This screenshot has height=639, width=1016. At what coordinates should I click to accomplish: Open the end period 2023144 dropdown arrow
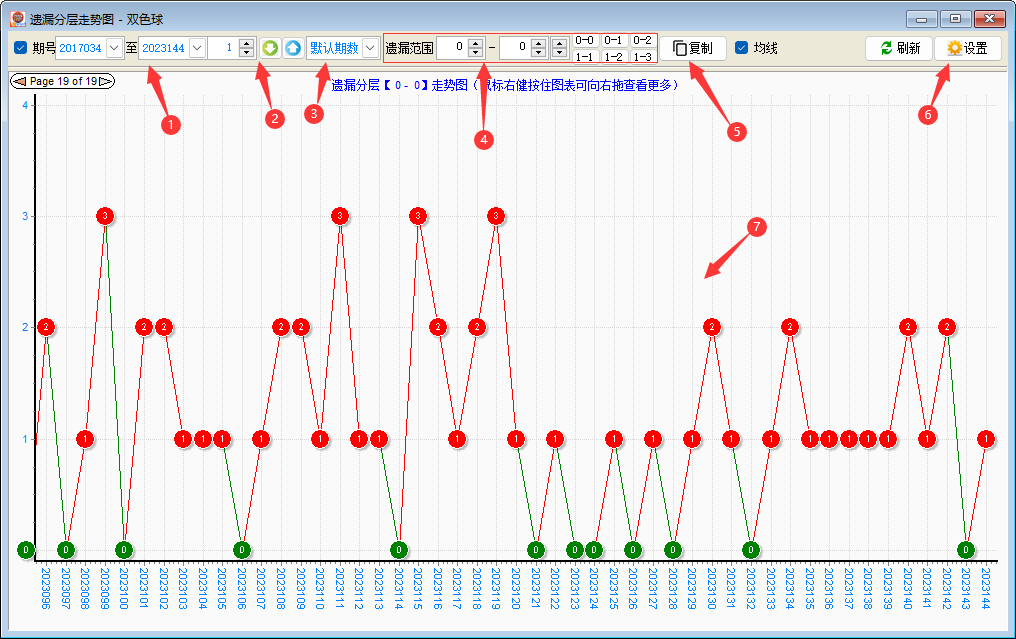198,48
